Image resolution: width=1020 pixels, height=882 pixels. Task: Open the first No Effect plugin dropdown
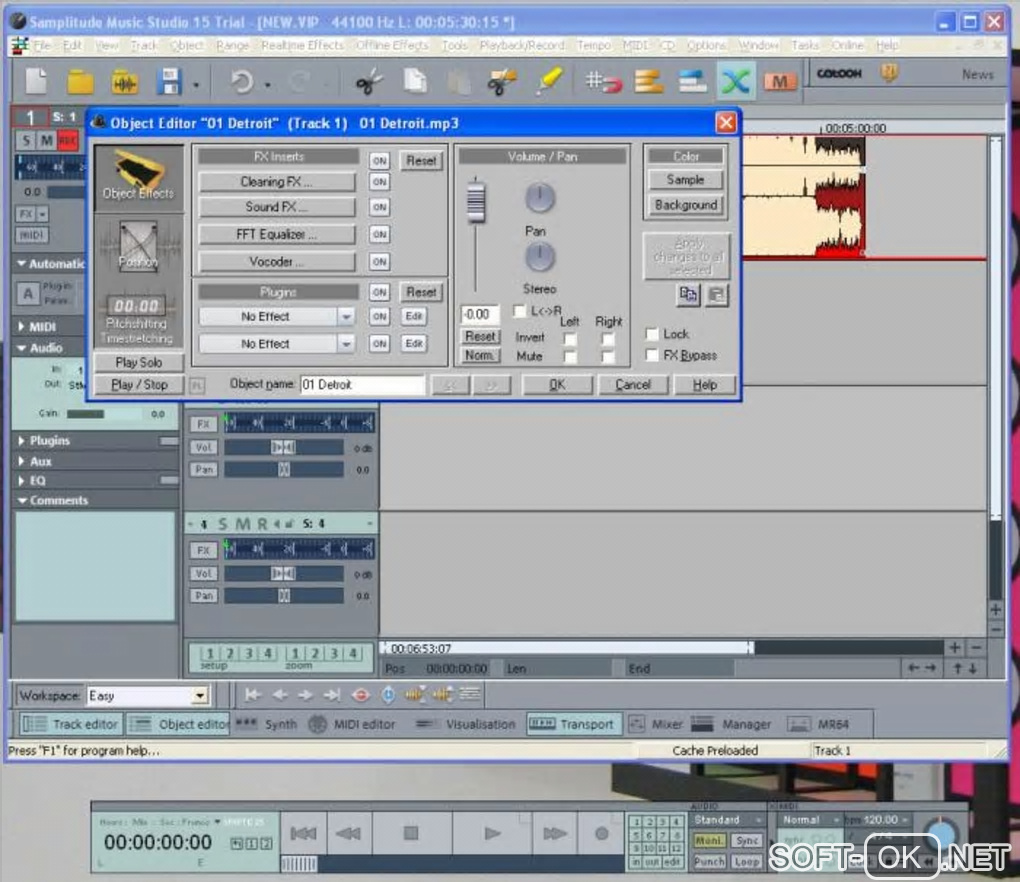click(x=346, y=317)
